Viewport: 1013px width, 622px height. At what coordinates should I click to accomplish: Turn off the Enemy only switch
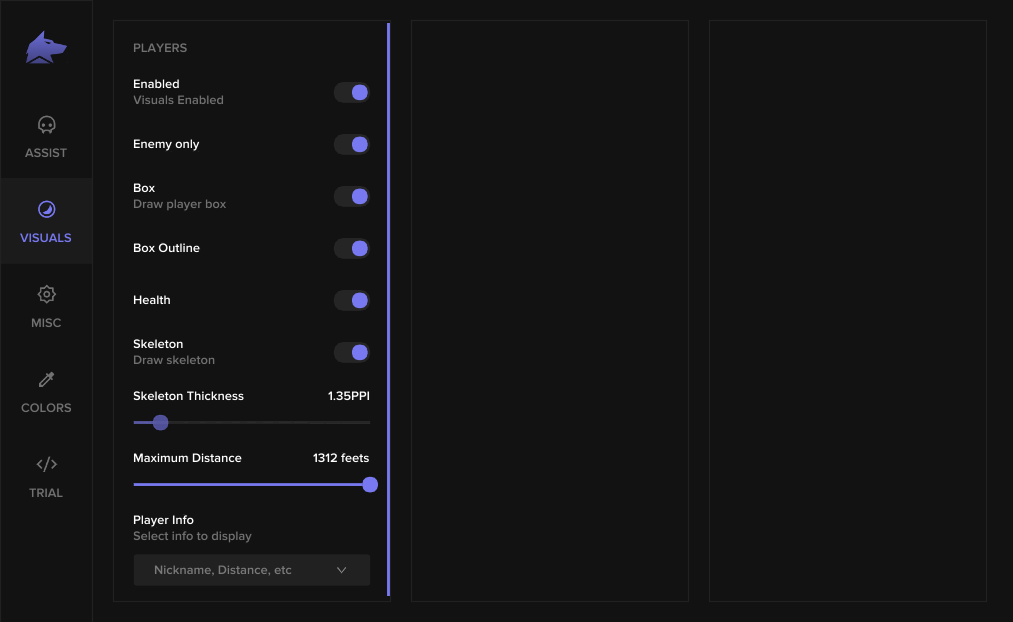351,144
